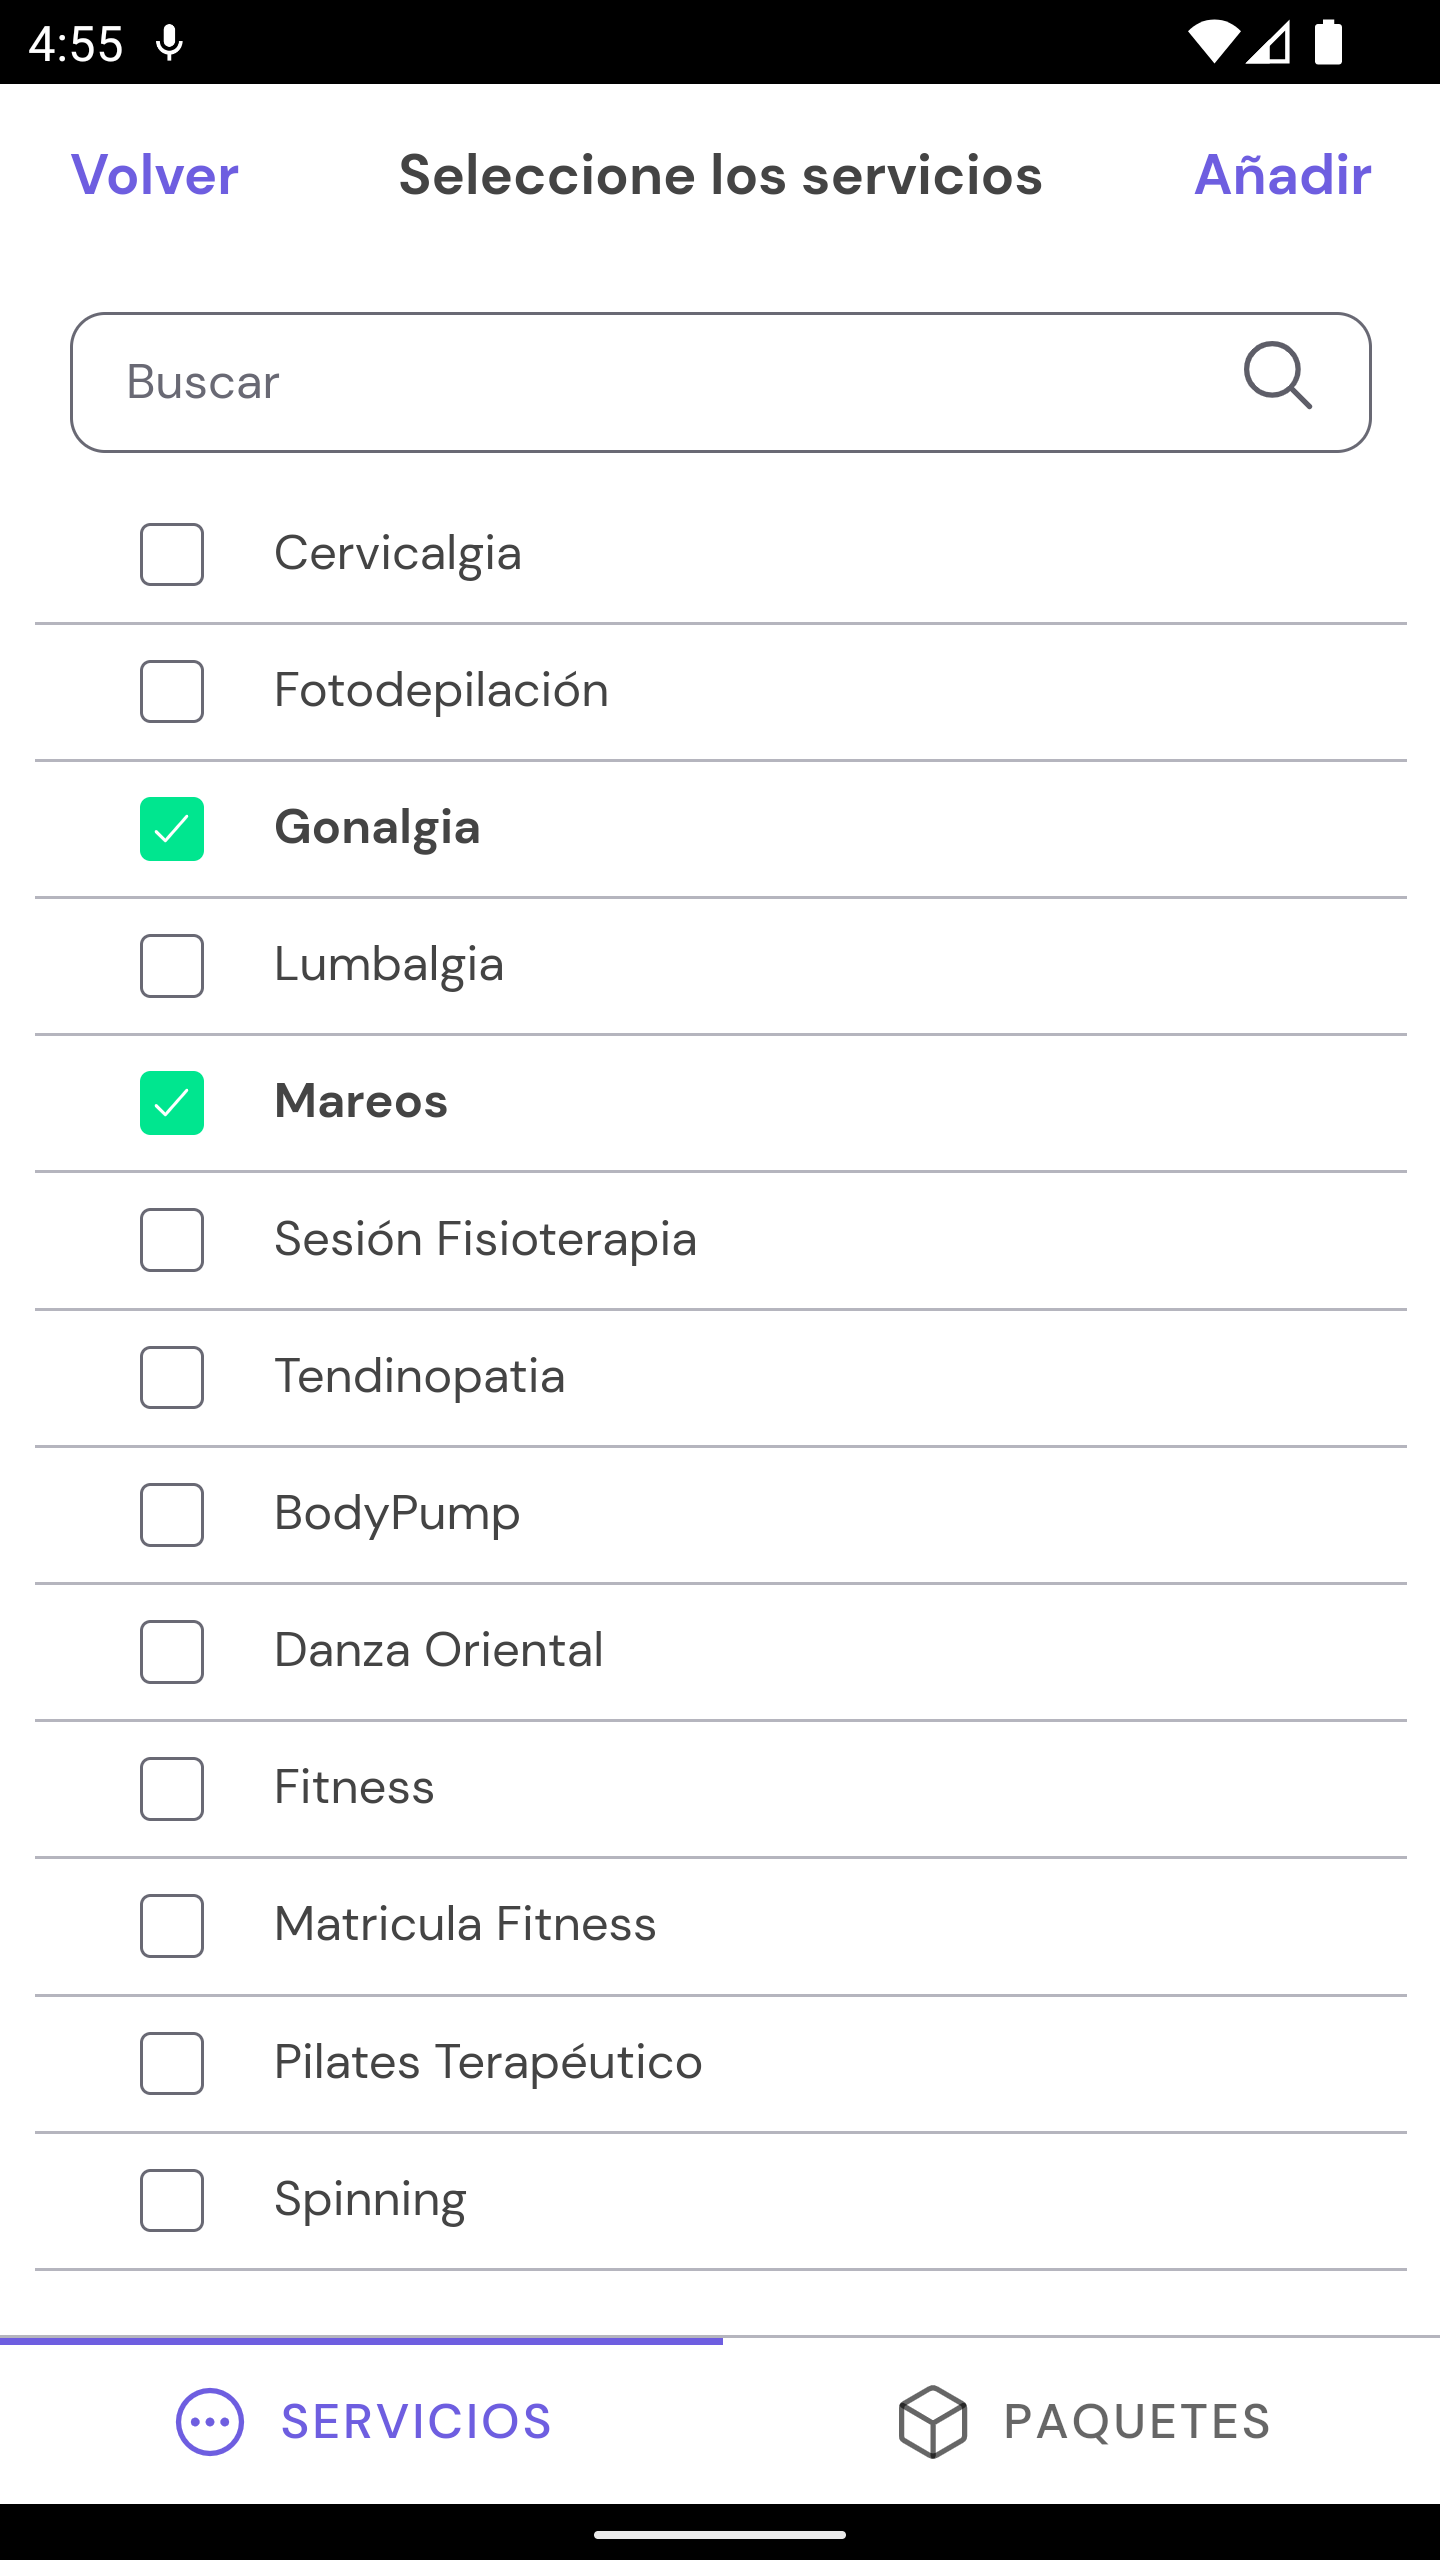Check the Cervicalgia checkbox

172,554
